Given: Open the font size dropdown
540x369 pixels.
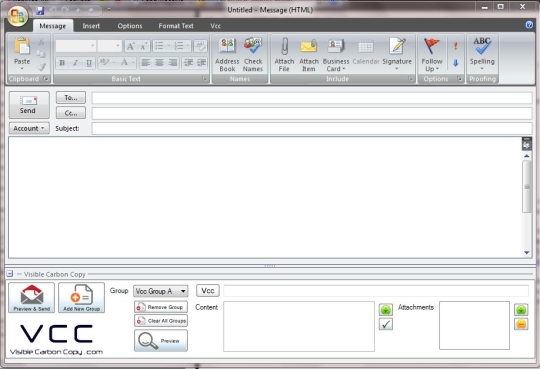Looking at the screenshot, I should click(118, 46).
